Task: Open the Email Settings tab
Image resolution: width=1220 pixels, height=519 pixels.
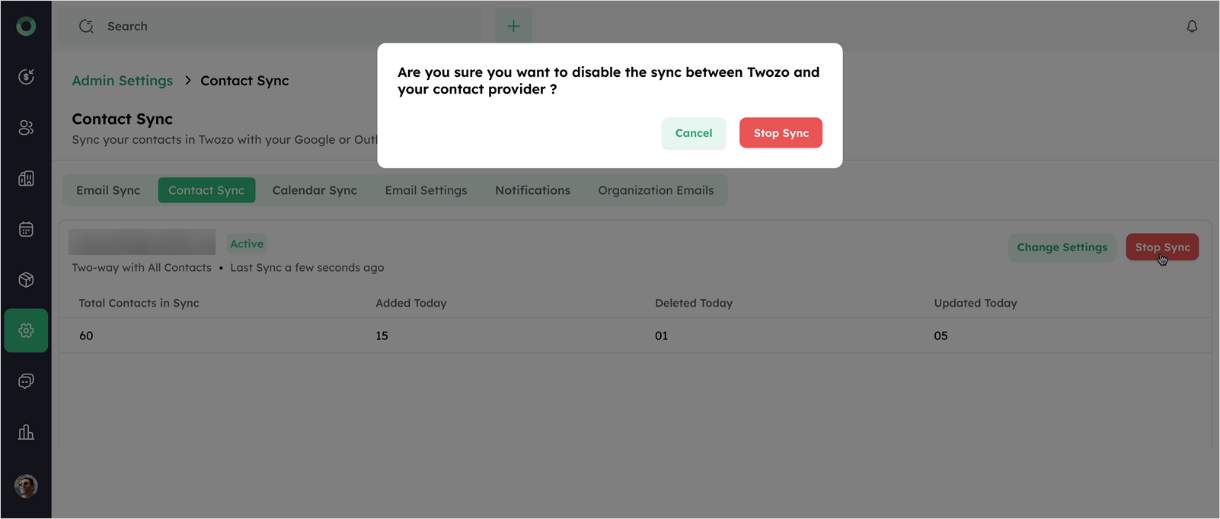Action: pos(426,190)
